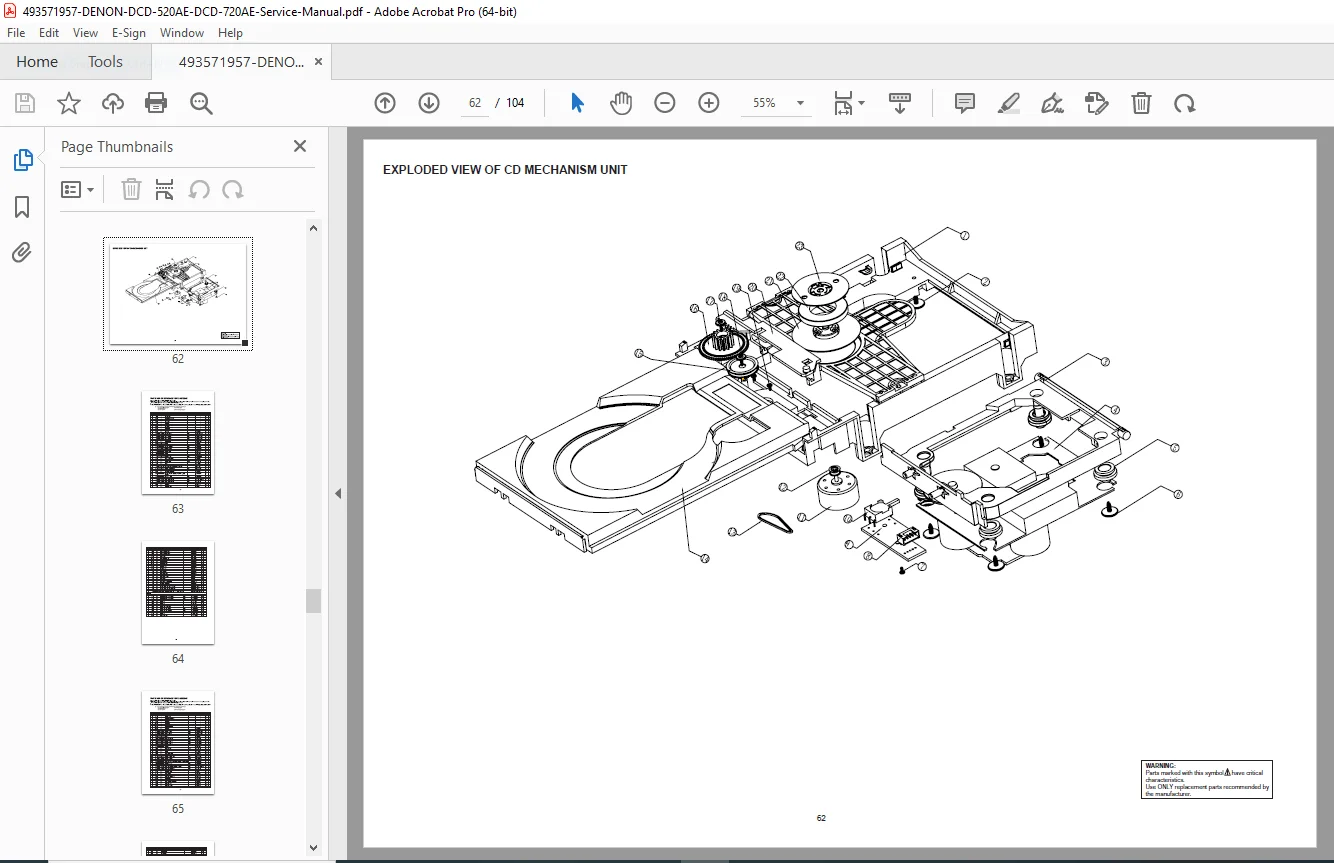Viewport: 1334px width, 863px height.
Task: Open the Edit menu
Action: click(x=49, y=33)
